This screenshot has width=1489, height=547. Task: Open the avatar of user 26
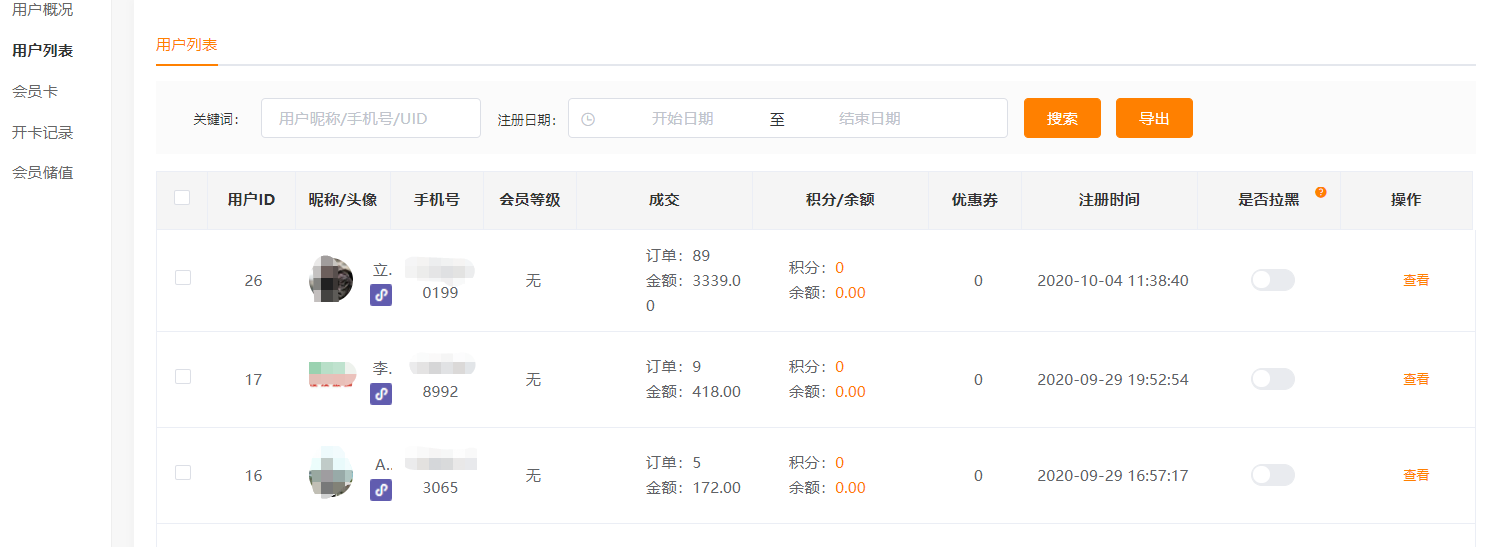(331, 279)
